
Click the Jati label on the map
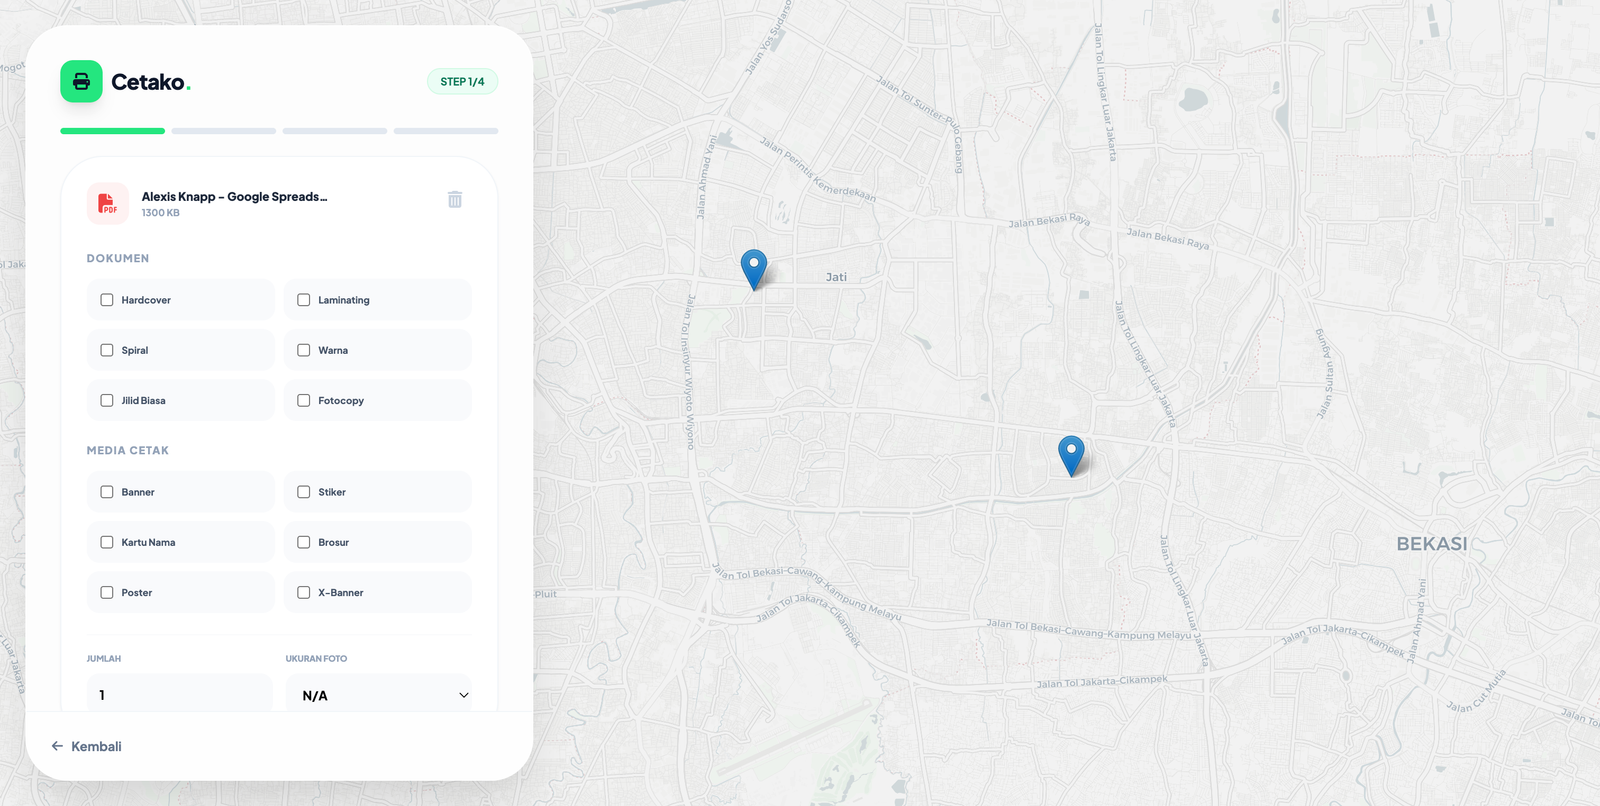coord(836,277)
